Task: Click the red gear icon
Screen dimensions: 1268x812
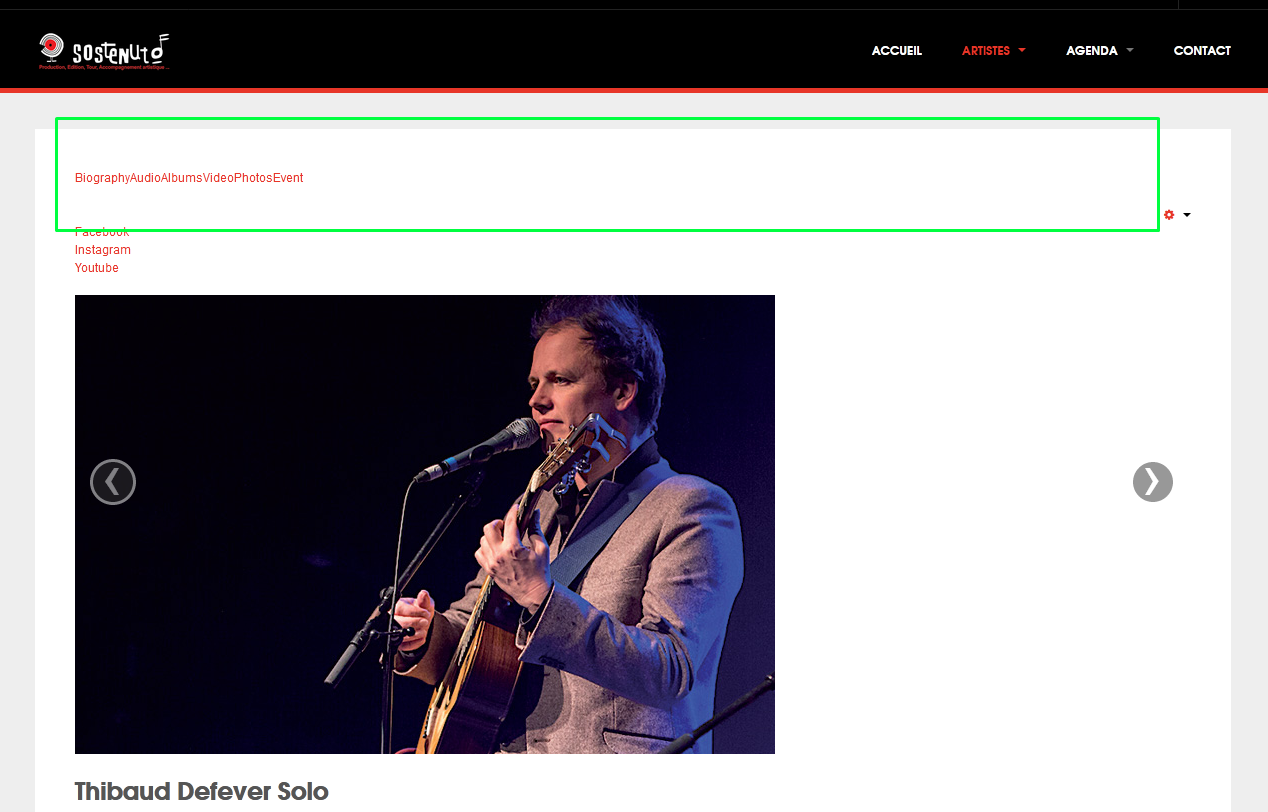Action: pyautogui.click(x=1169, y=215)
